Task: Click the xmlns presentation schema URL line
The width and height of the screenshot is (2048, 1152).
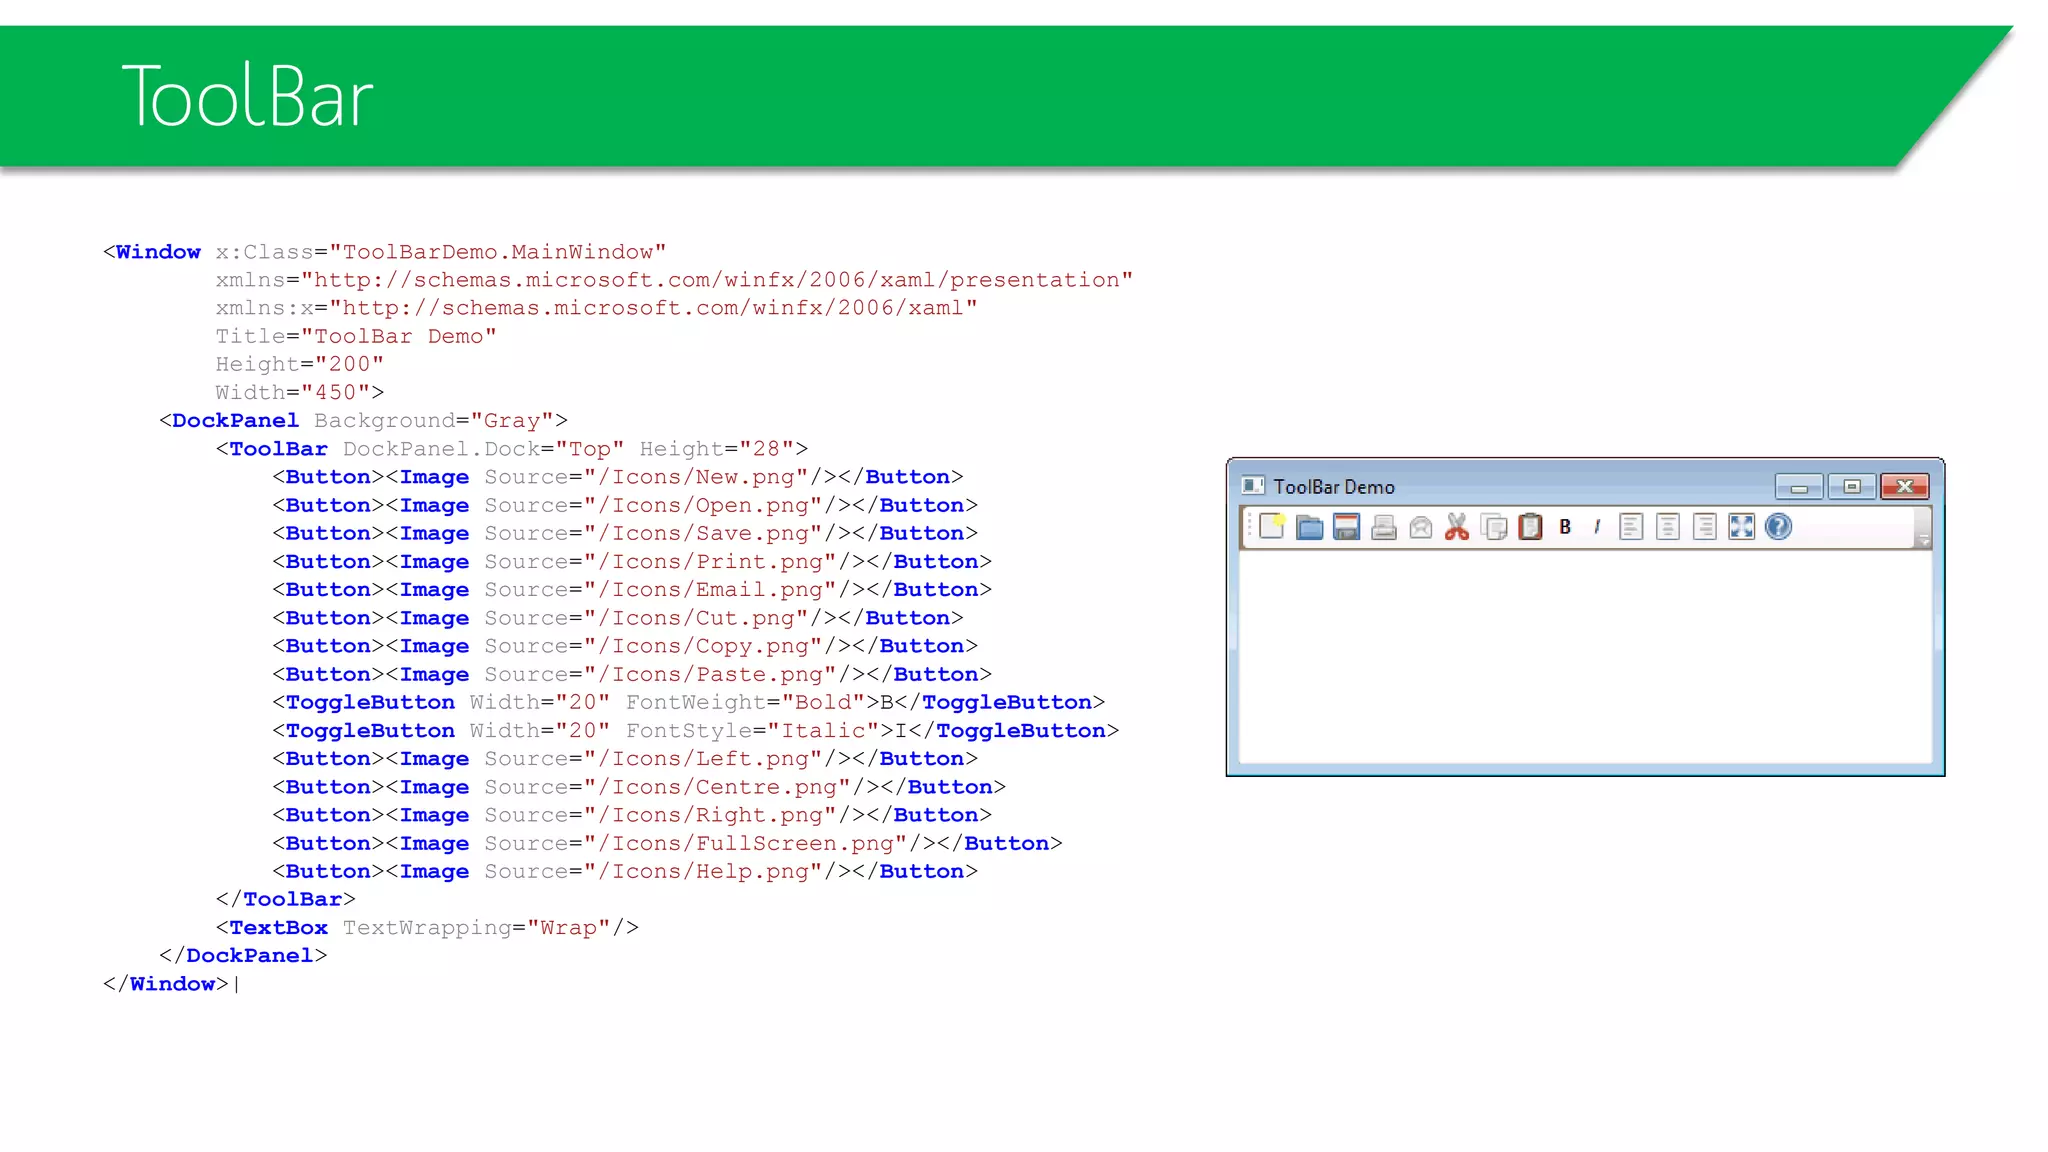Action: pyautogui.click(x=674, y=280)
